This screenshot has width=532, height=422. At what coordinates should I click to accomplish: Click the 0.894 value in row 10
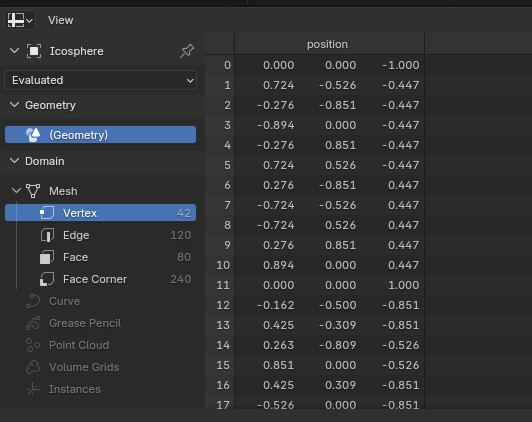point(279,265)
